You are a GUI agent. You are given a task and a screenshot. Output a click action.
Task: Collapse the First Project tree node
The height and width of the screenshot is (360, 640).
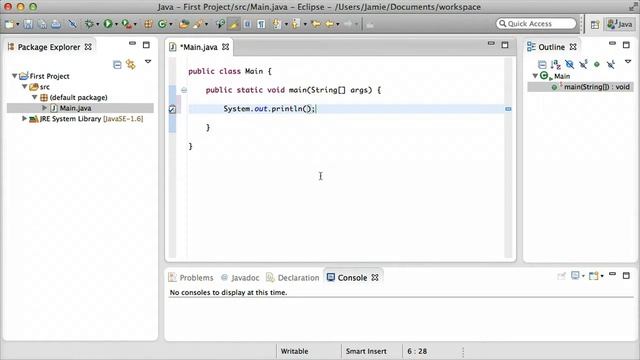(x=15, y=76)
